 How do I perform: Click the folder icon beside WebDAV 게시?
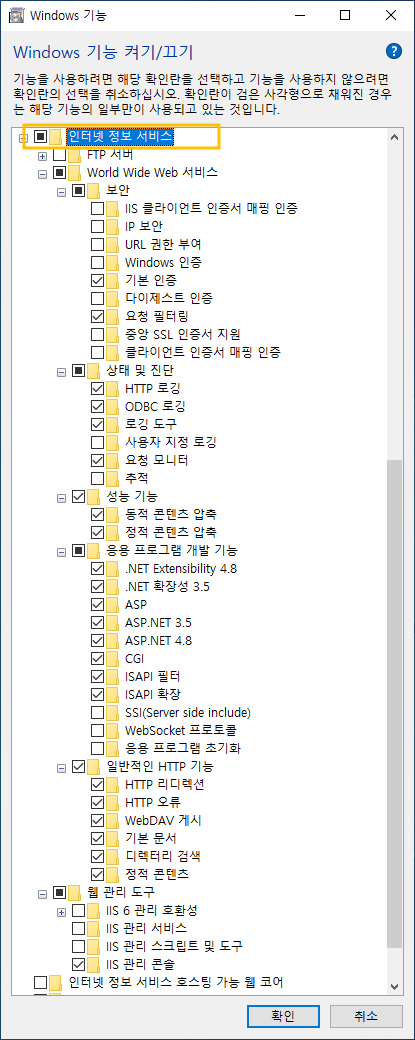pos(114,820)
